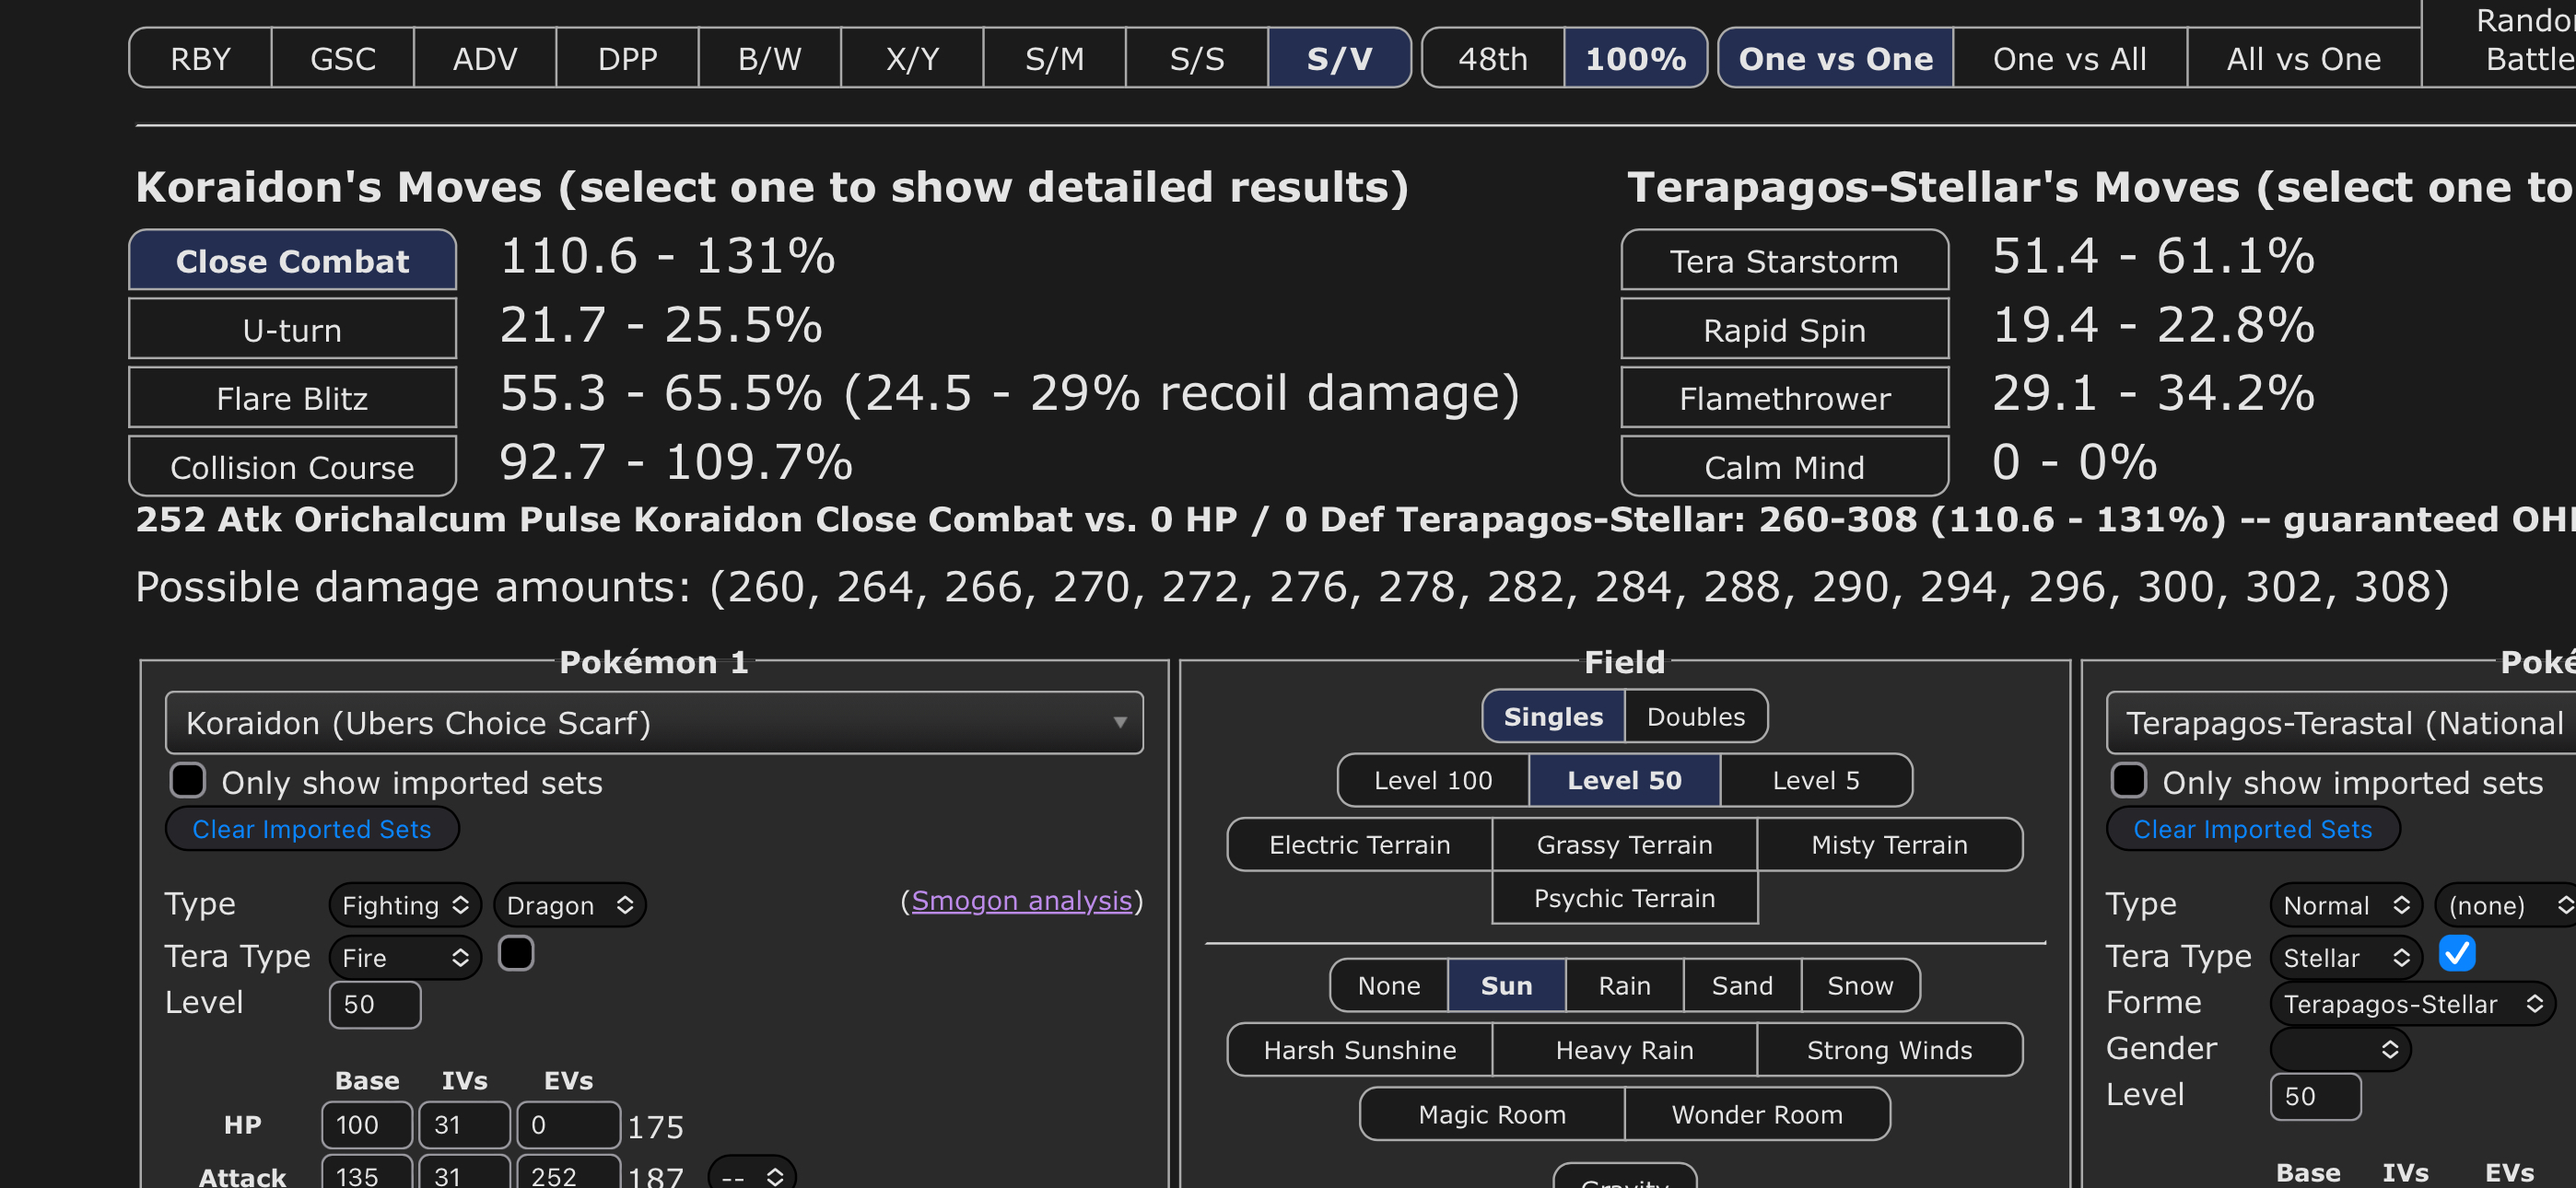Click Koraidon's Attack EVs input field
Image resolution: width=2576 pixels, height=1188 pixels.
click(566, 1174)
